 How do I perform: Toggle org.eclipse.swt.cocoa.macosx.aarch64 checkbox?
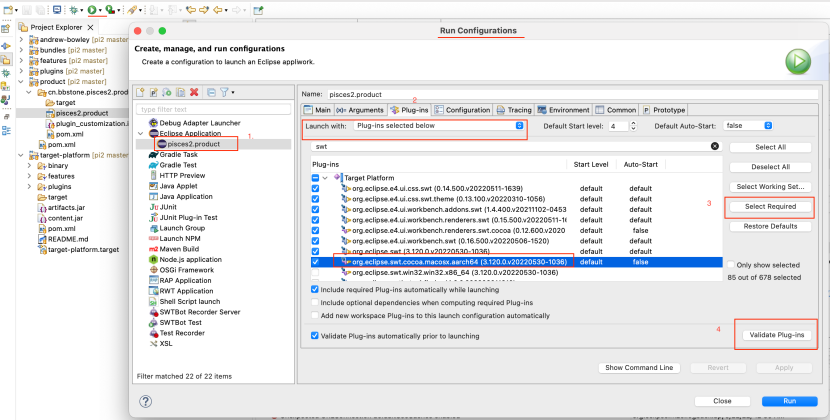click(x=315, y=262)
